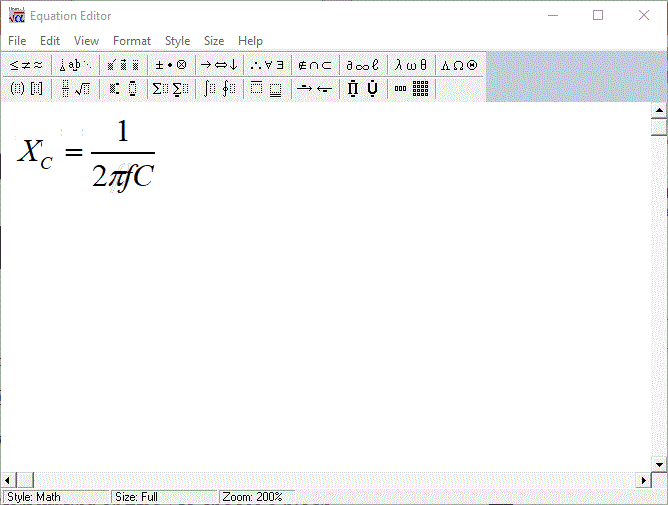Click the horizontal scrollbar right arrow

pos(643,480)
